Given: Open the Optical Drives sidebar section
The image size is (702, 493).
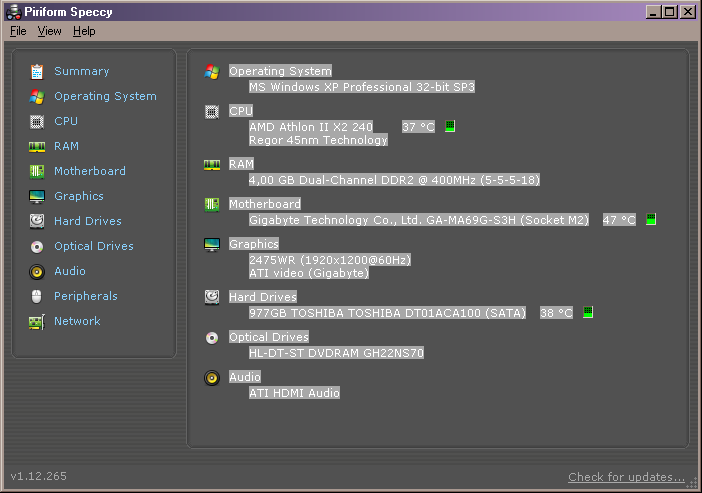Looking at the screenshot, I should [94, 246].
